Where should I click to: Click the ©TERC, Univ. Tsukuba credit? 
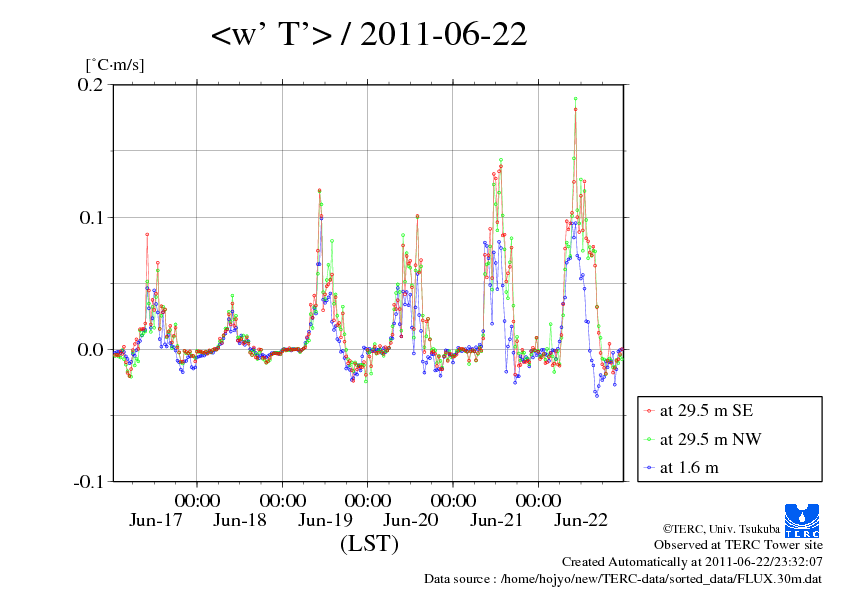[x=721, y=529]
